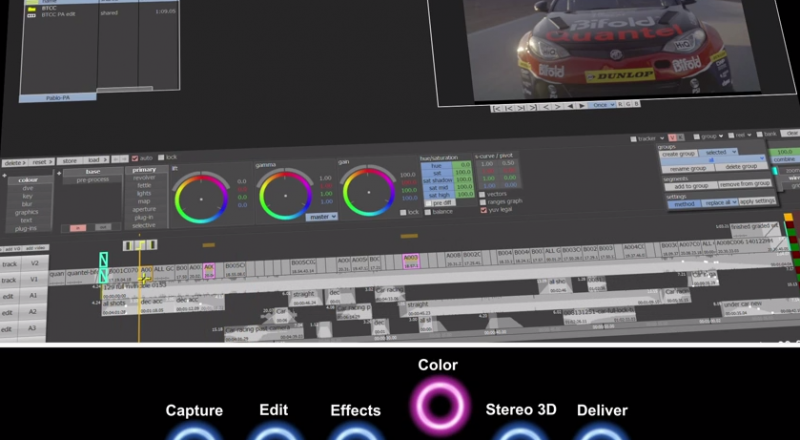Select the Capture ring icon
Image resolution: width=800 pixels, height=440 pixels.
pyautogui.click(x=194, y=433)
